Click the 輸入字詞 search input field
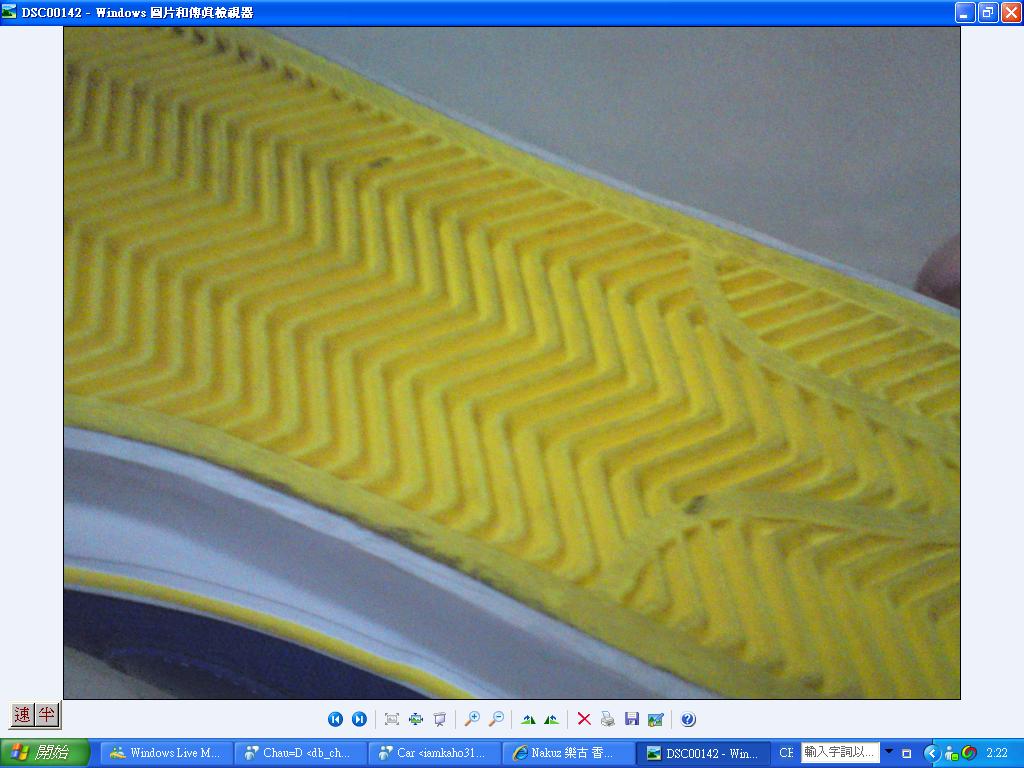 pyautogui.click(x=840, y=752)
